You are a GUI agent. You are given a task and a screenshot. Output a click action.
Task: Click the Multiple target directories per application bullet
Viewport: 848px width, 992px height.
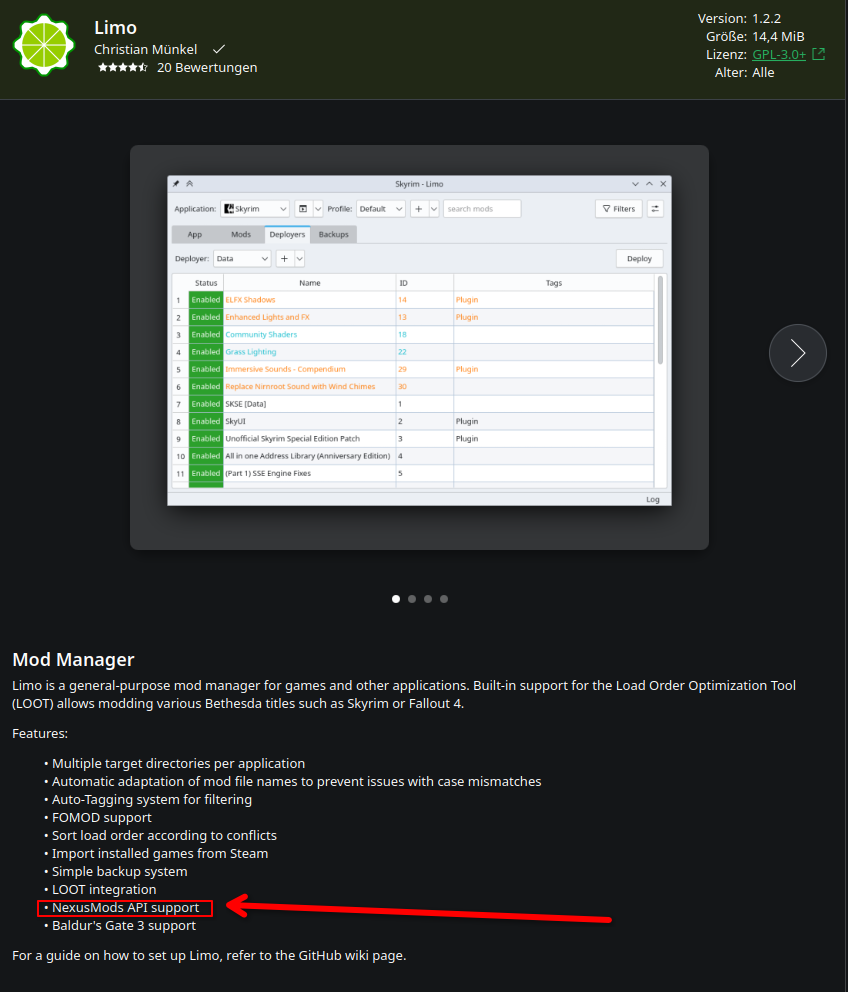tap(175, 764)
